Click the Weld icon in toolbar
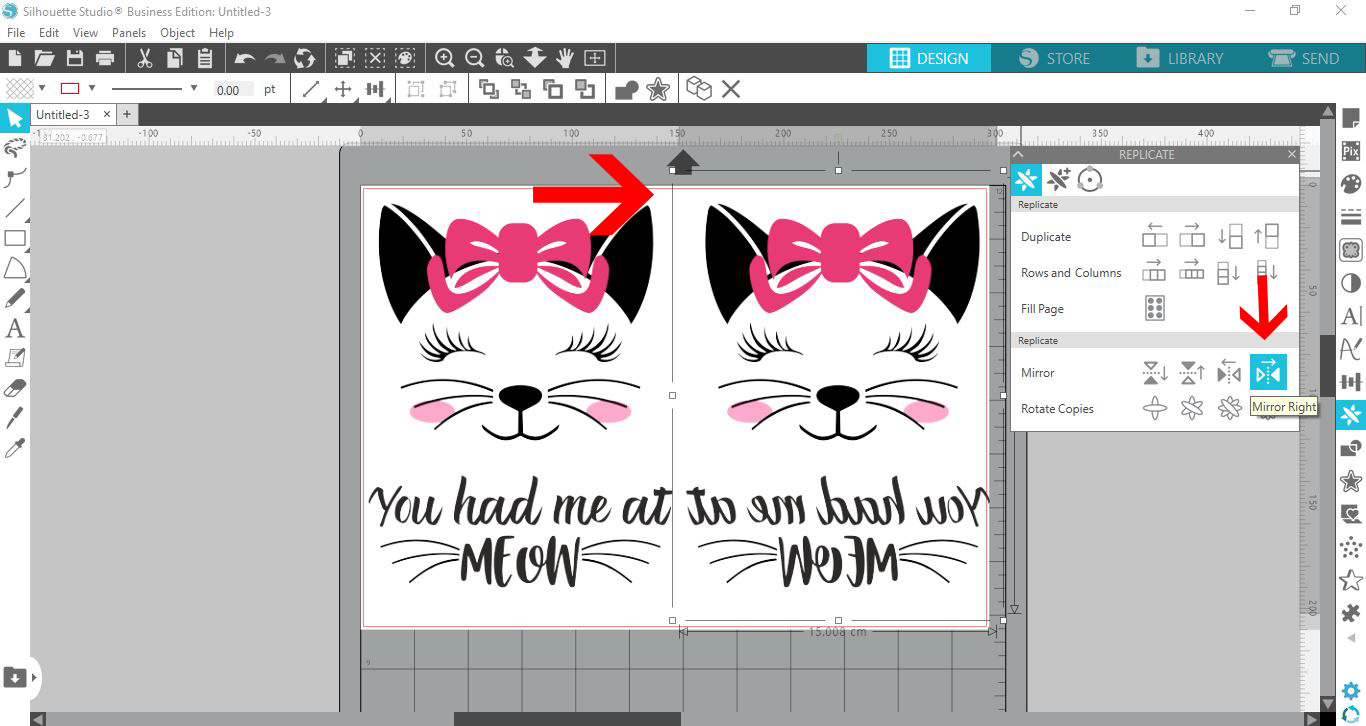The width and height of the screenshot is (1366, 726). pos(627,89)
